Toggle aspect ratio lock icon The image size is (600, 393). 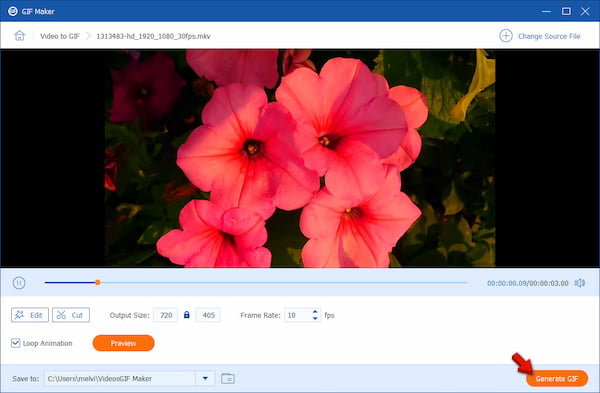click(186, 315)
